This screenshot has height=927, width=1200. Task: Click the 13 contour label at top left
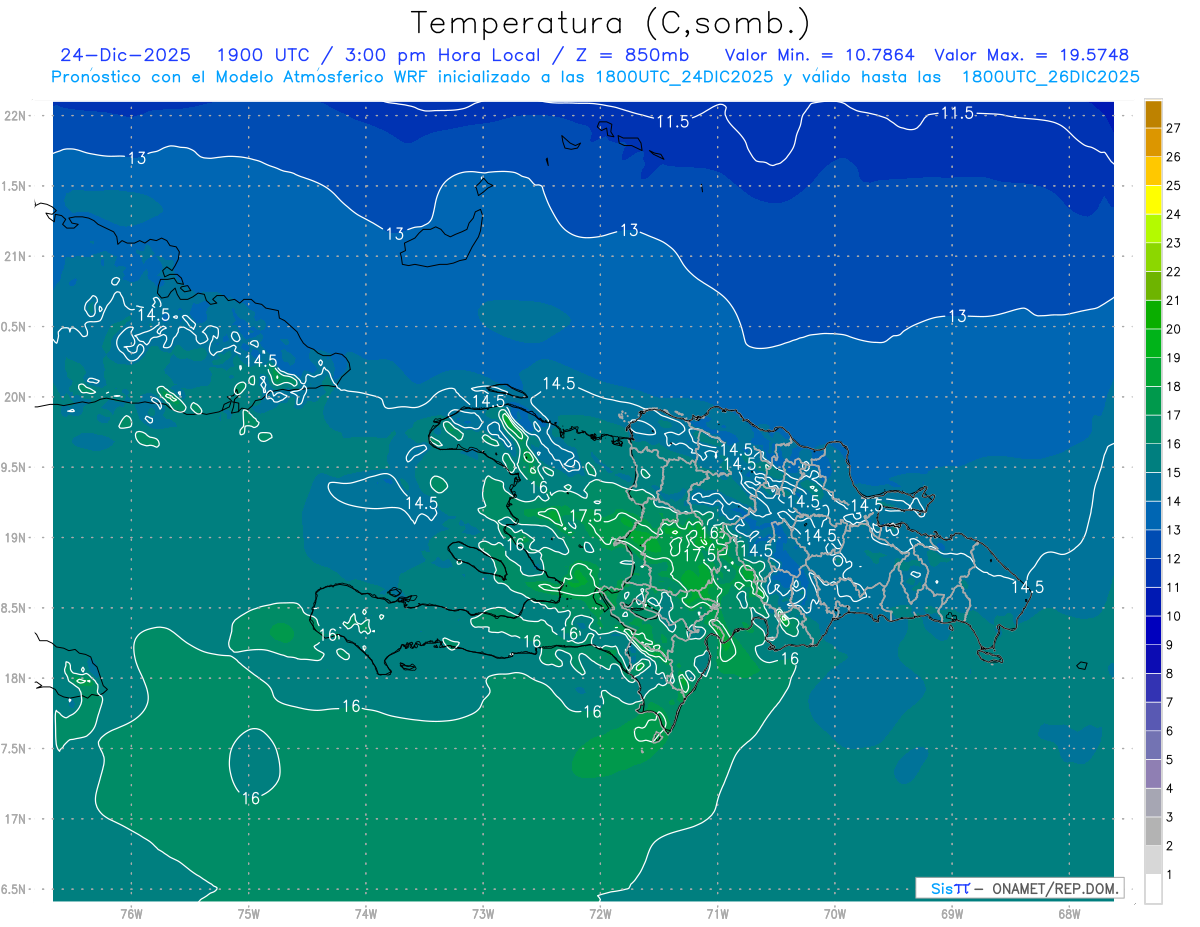pyautogui.click(x=138, y=157)
